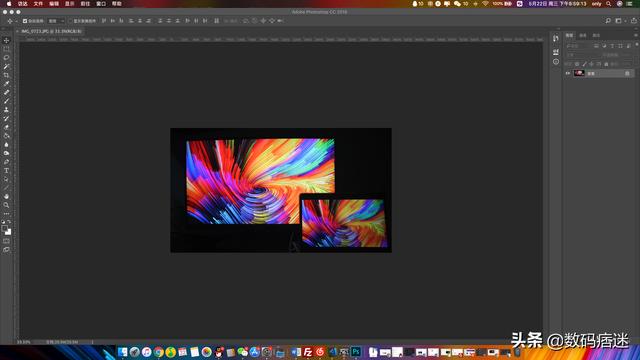Select the Path Selection tool
The image size is (640, 360).
(6, 179)
